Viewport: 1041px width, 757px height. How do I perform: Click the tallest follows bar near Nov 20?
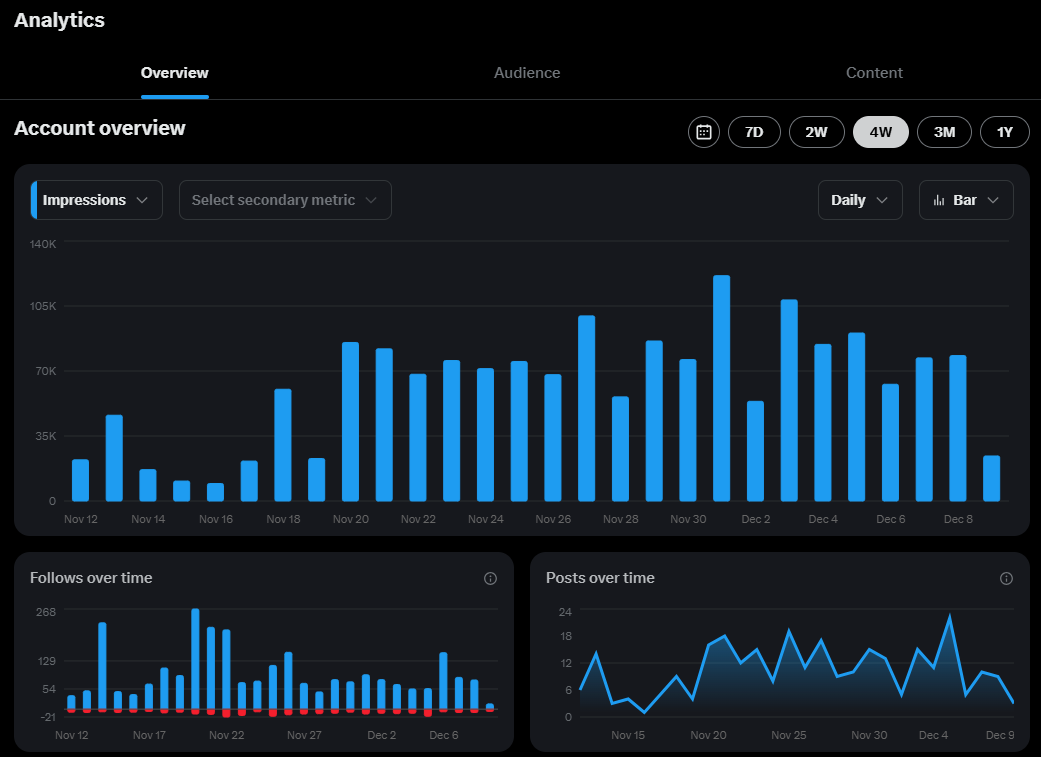[195, 661]
